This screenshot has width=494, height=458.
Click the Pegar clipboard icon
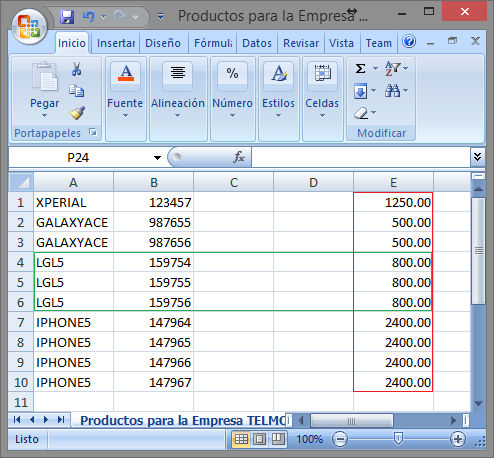pos(45,77)
